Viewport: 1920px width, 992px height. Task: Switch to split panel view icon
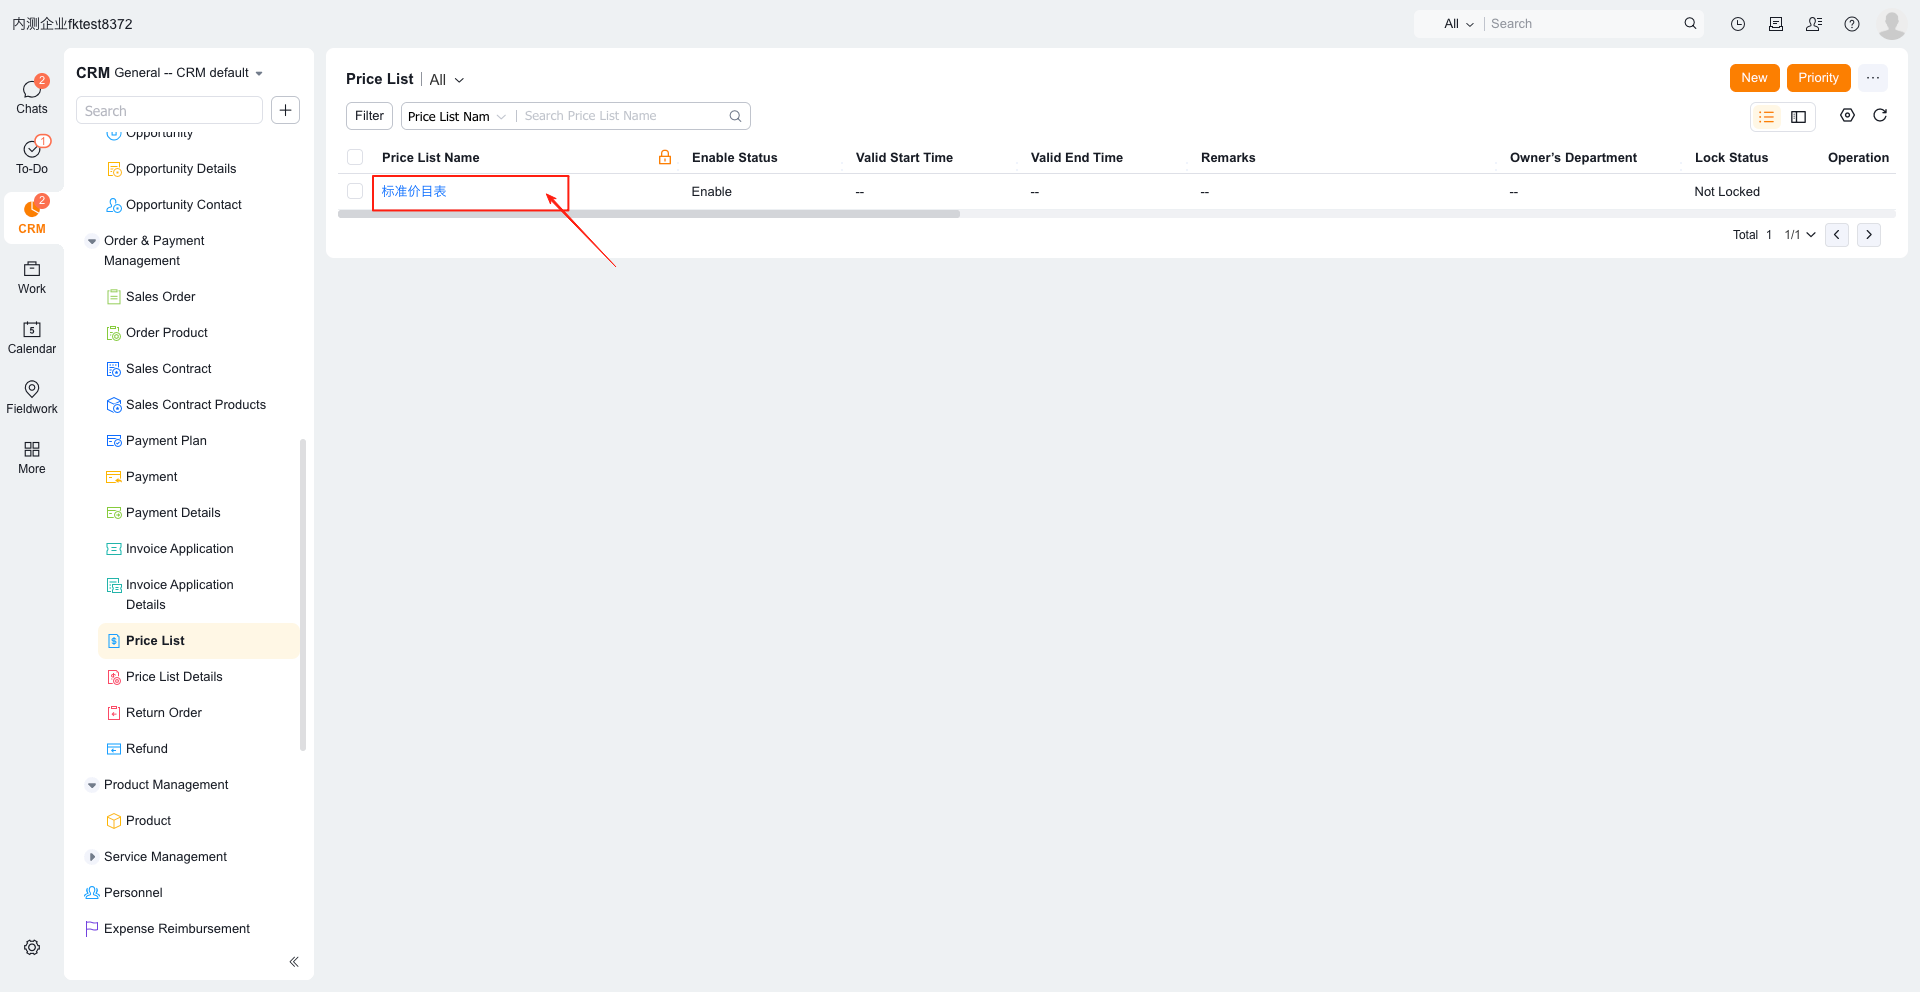click(x=1798, y=117)
